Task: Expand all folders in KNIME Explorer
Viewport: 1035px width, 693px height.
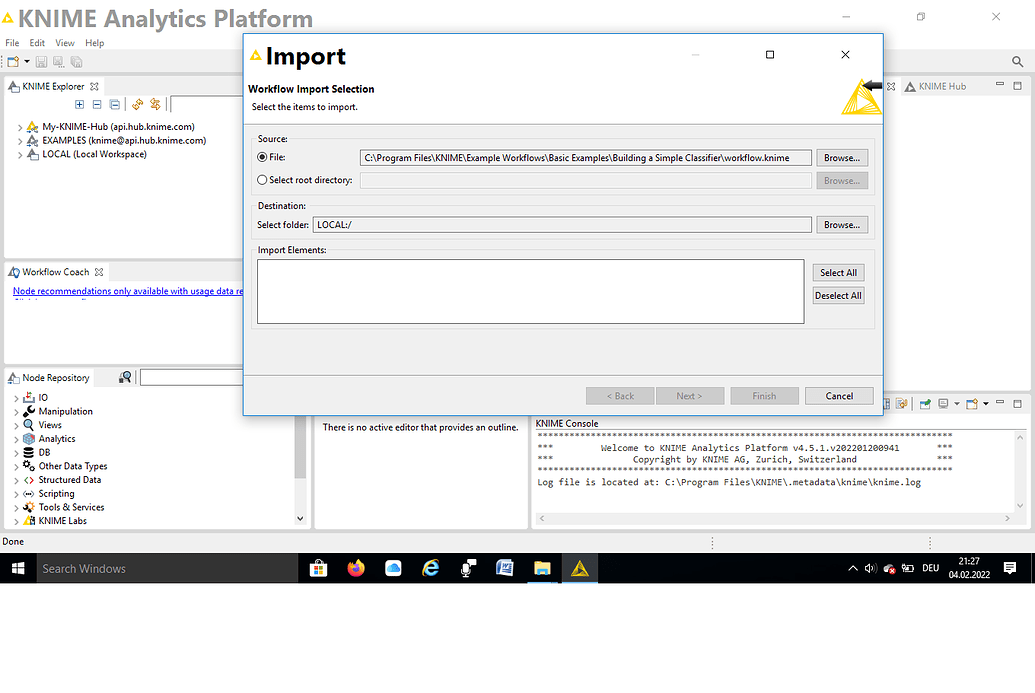Action: 79,104
